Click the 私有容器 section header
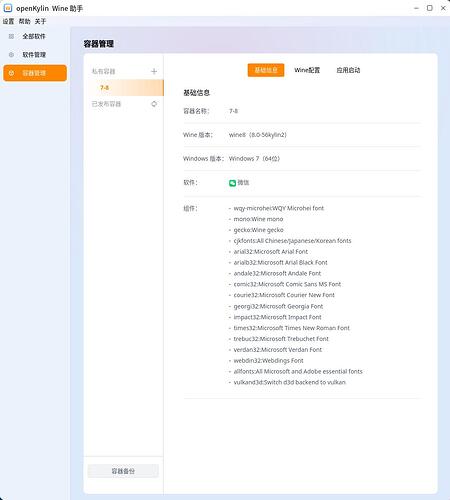This screenshot has height=500, width=450. pos(103,71)
